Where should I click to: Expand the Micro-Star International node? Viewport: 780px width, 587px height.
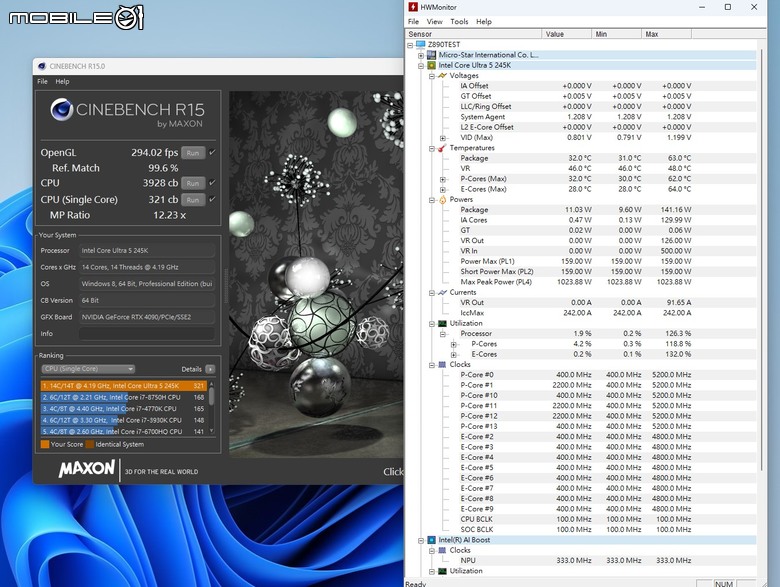click(421, 55)
